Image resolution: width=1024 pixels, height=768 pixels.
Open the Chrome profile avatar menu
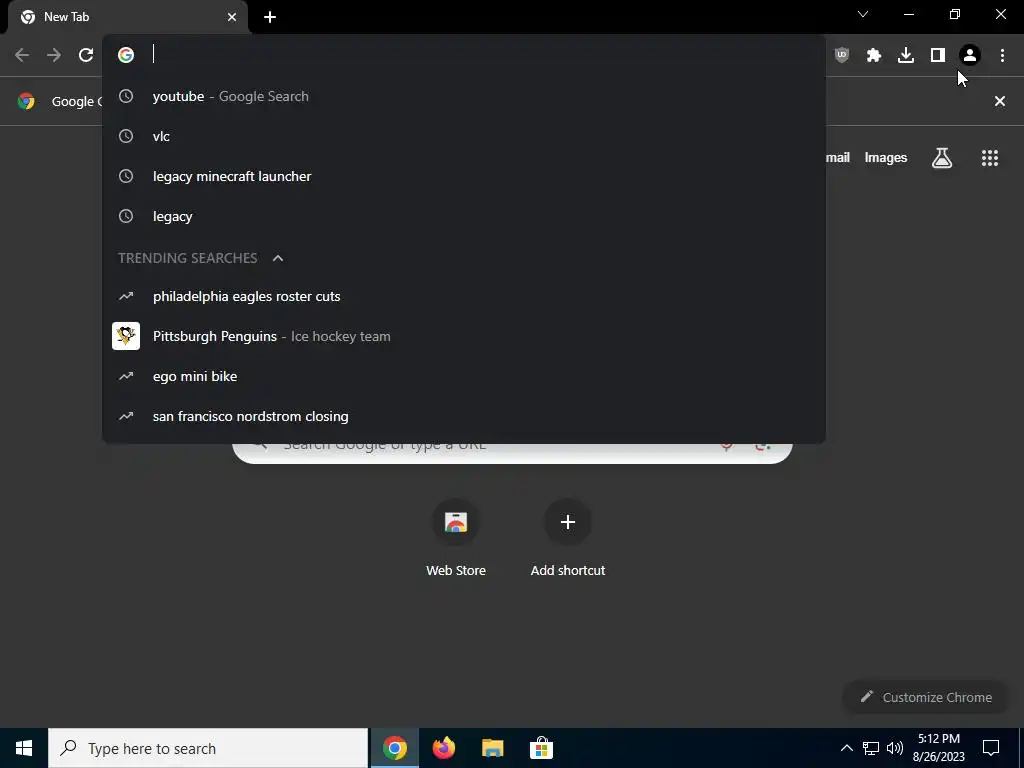(x=970, y=56)
